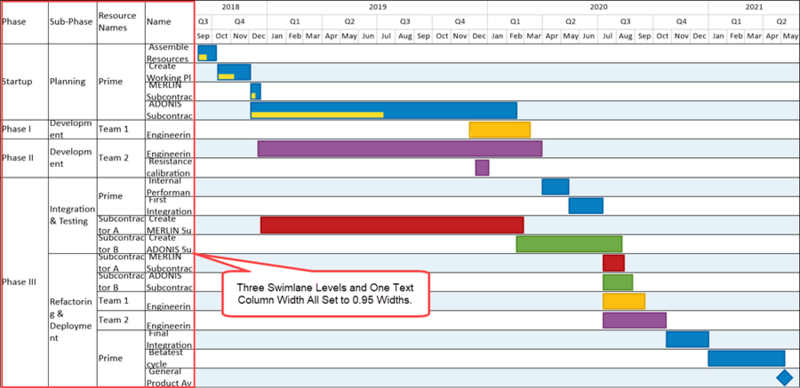
Task: Select the Phase III Team 2 purple bar
Action: [x=635, y=320]
